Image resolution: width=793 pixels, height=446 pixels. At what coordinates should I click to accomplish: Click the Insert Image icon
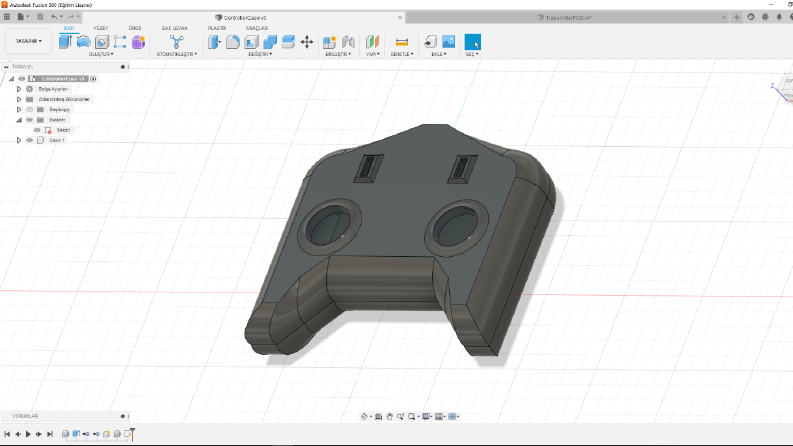pos(449,42)
